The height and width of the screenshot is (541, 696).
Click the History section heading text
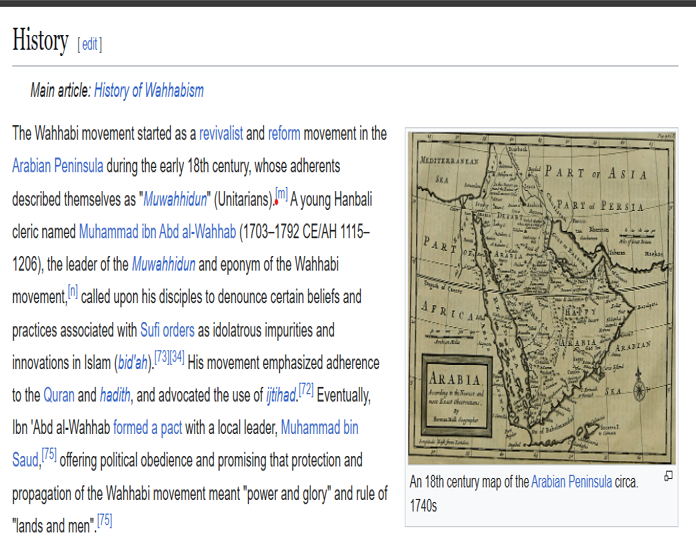coord(40,40)
